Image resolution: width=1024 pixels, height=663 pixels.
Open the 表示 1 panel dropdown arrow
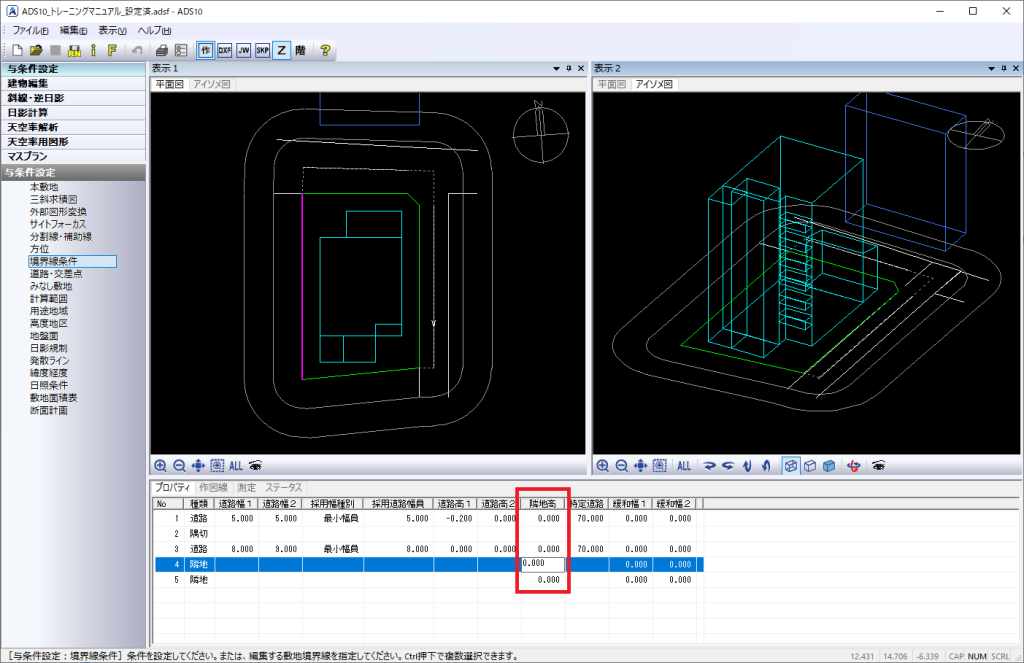(556, 69)
